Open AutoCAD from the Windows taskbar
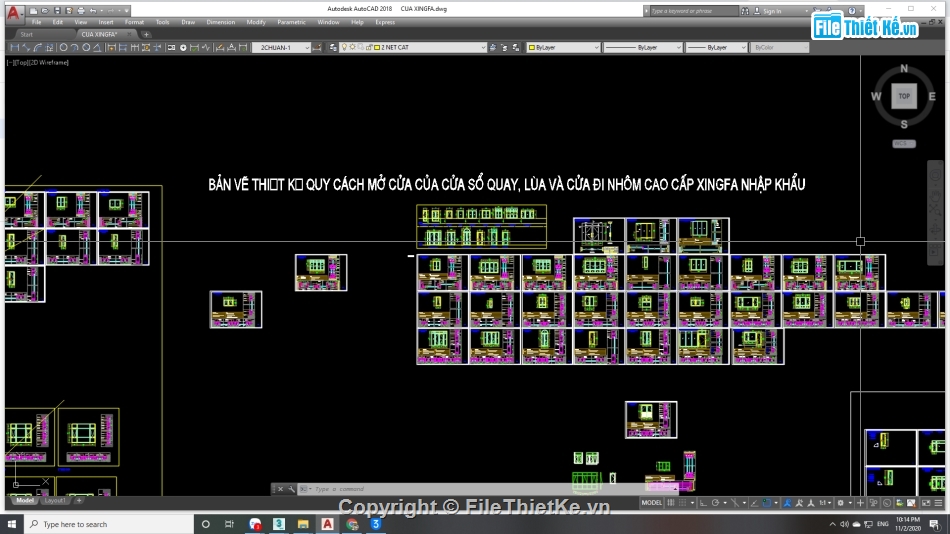 pos(327,524)
